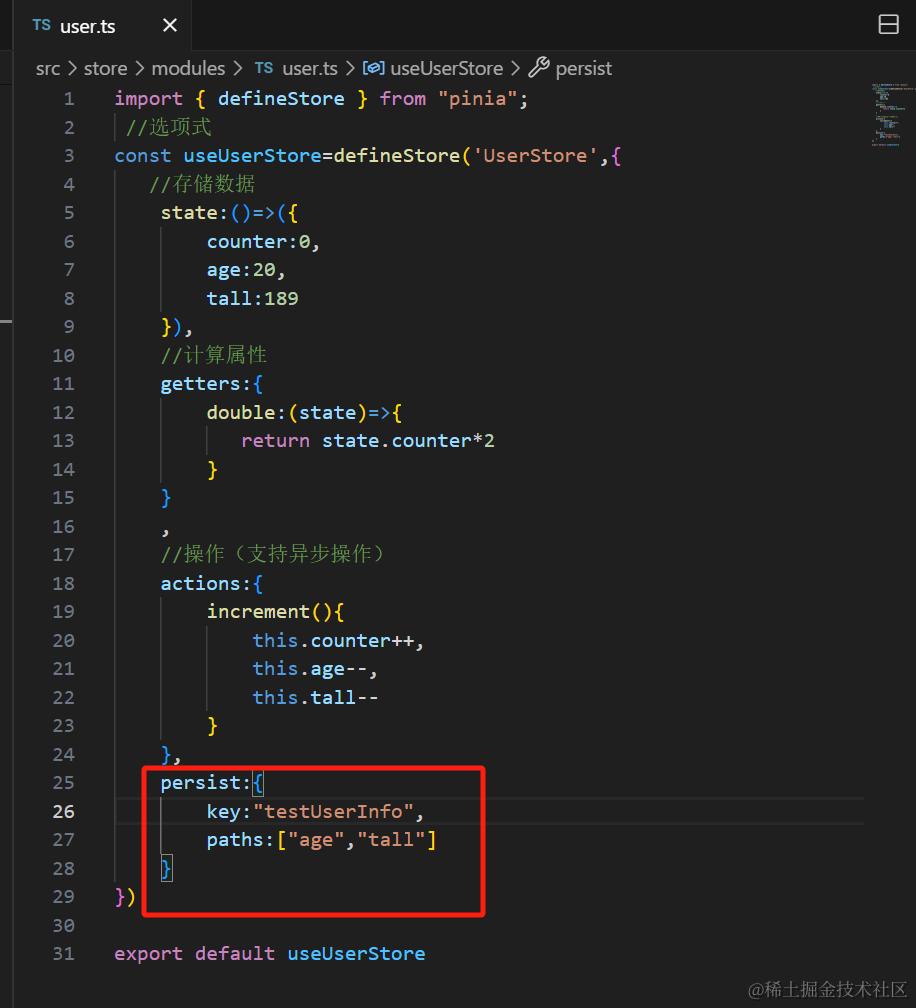Screen dimensions: 916x1008
Task: Click the return keyword on line 13
Action: point(275,440)
